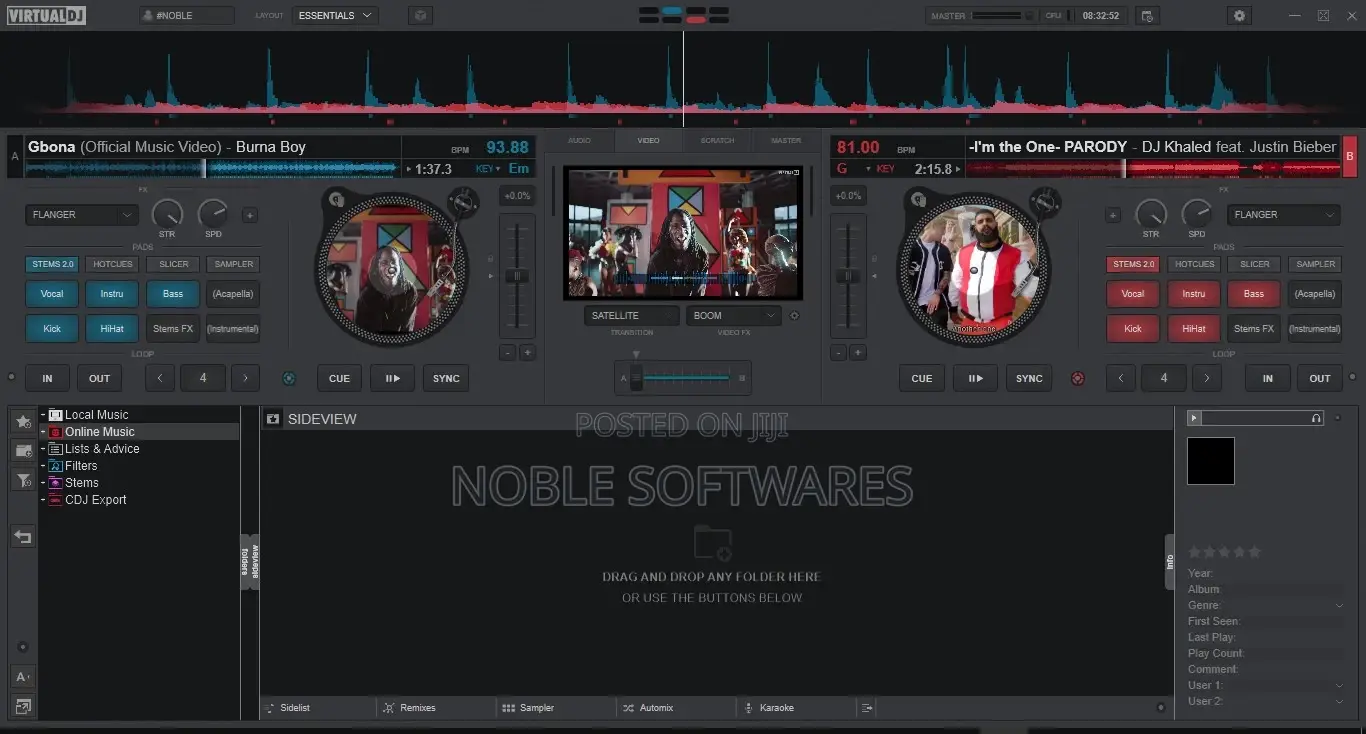Toggle the Bass stem pad on deck B
Image resolution: width=1366 pixels, height=734 pixels.
pyautogui.click(x=1254, y=294)
